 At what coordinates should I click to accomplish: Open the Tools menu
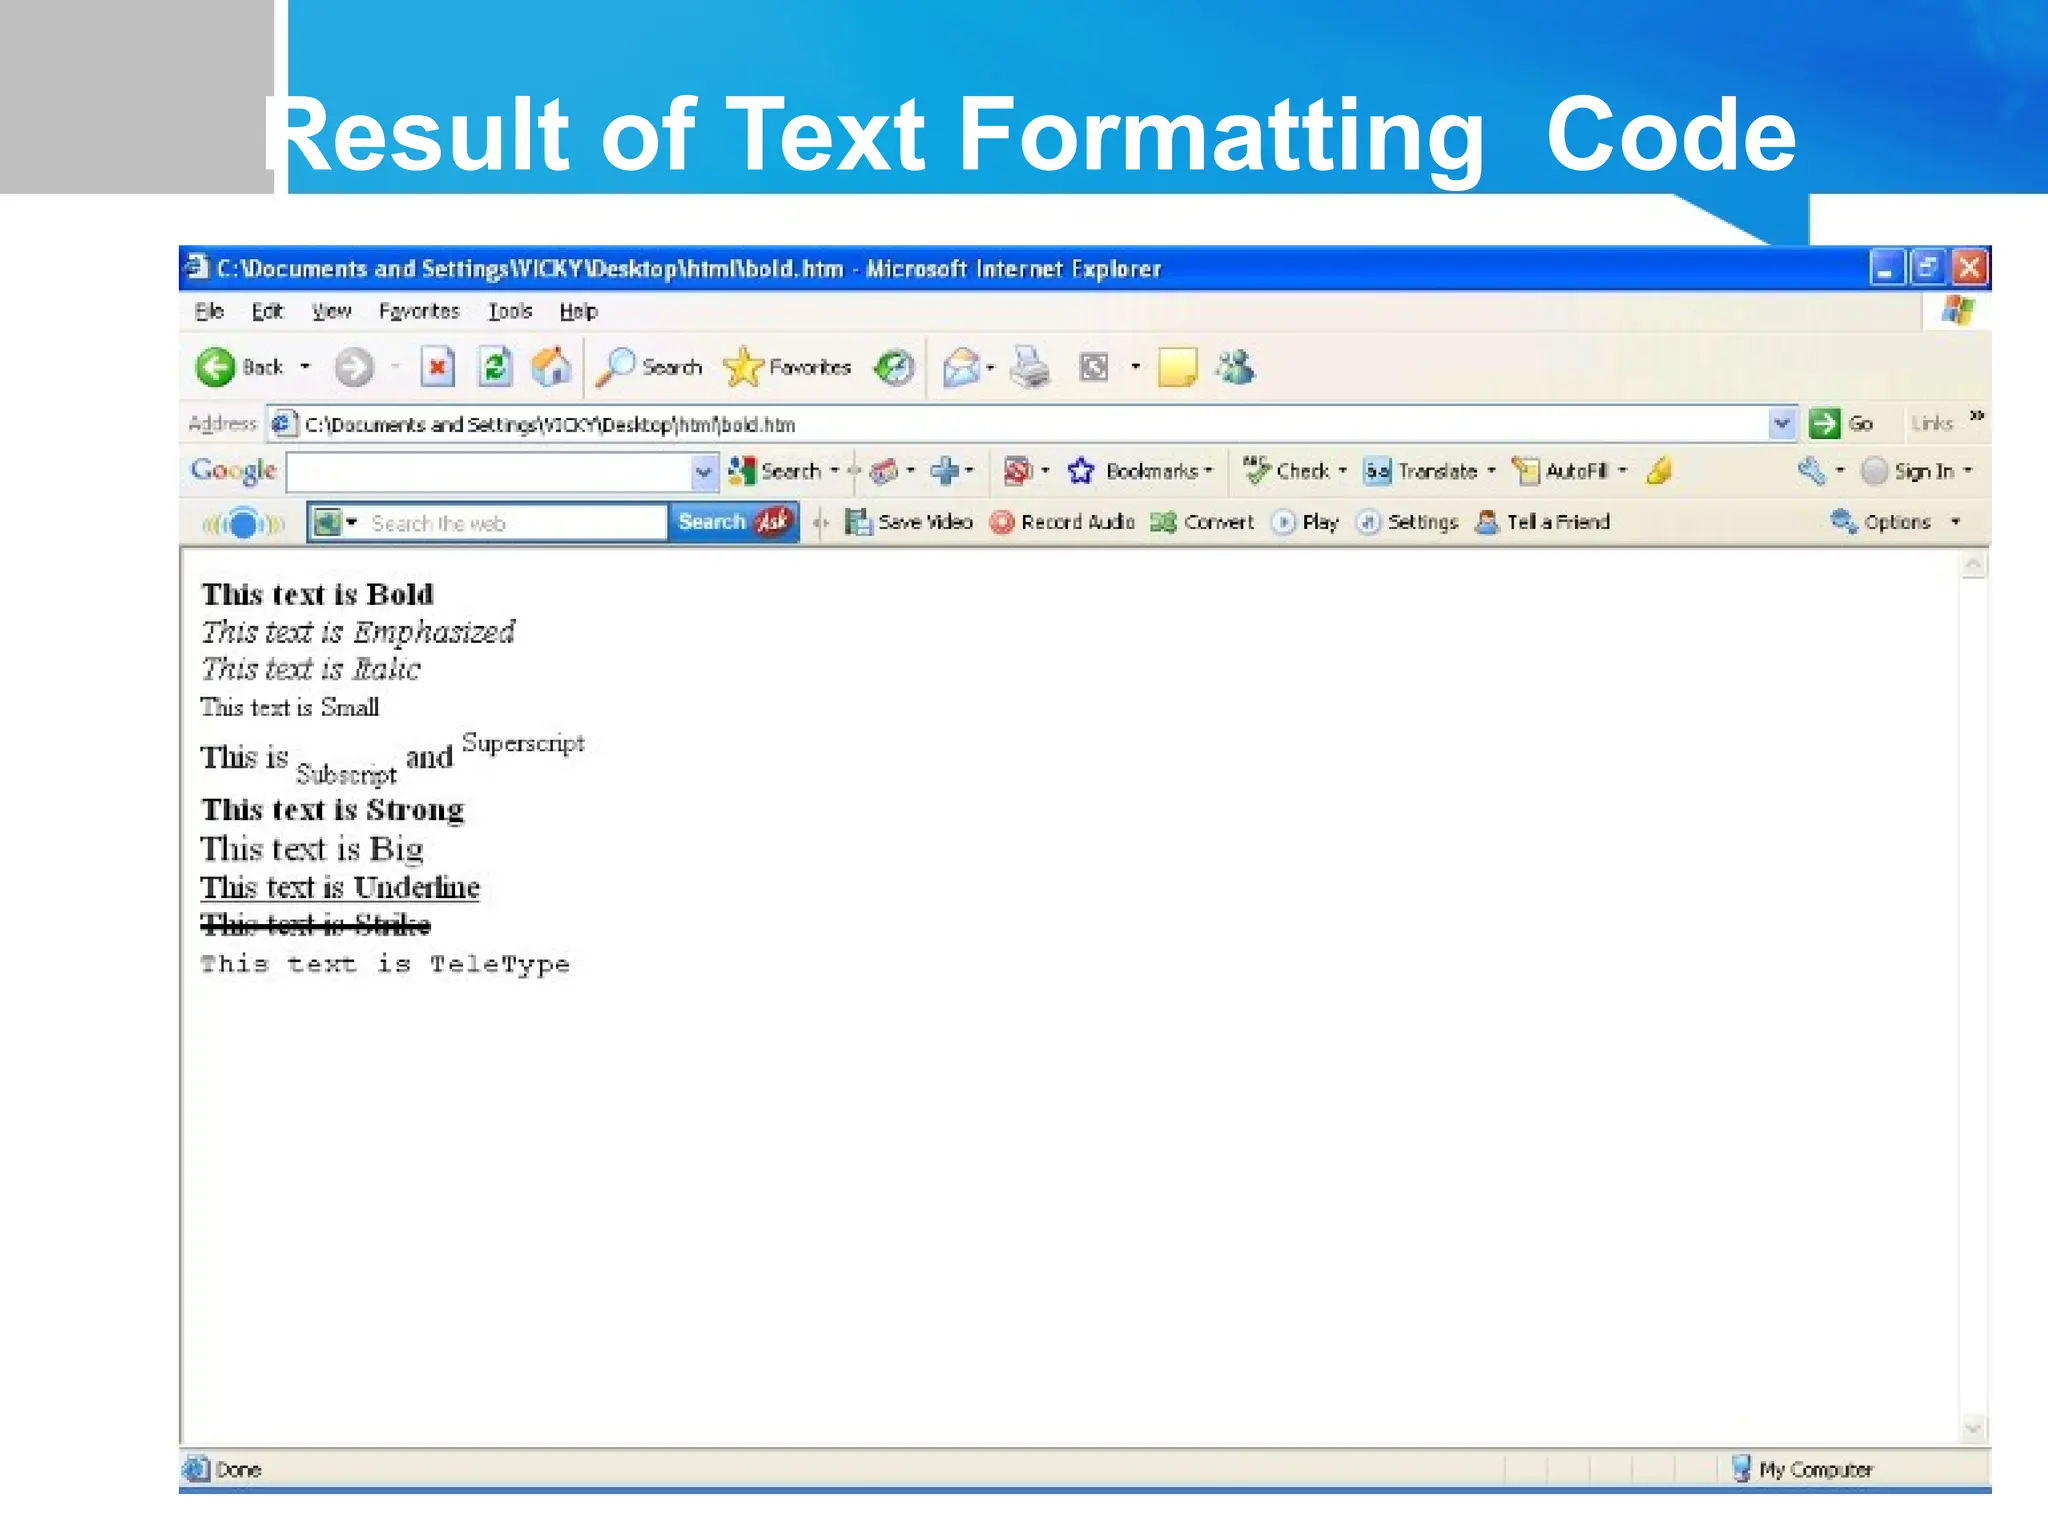point(510,312)
